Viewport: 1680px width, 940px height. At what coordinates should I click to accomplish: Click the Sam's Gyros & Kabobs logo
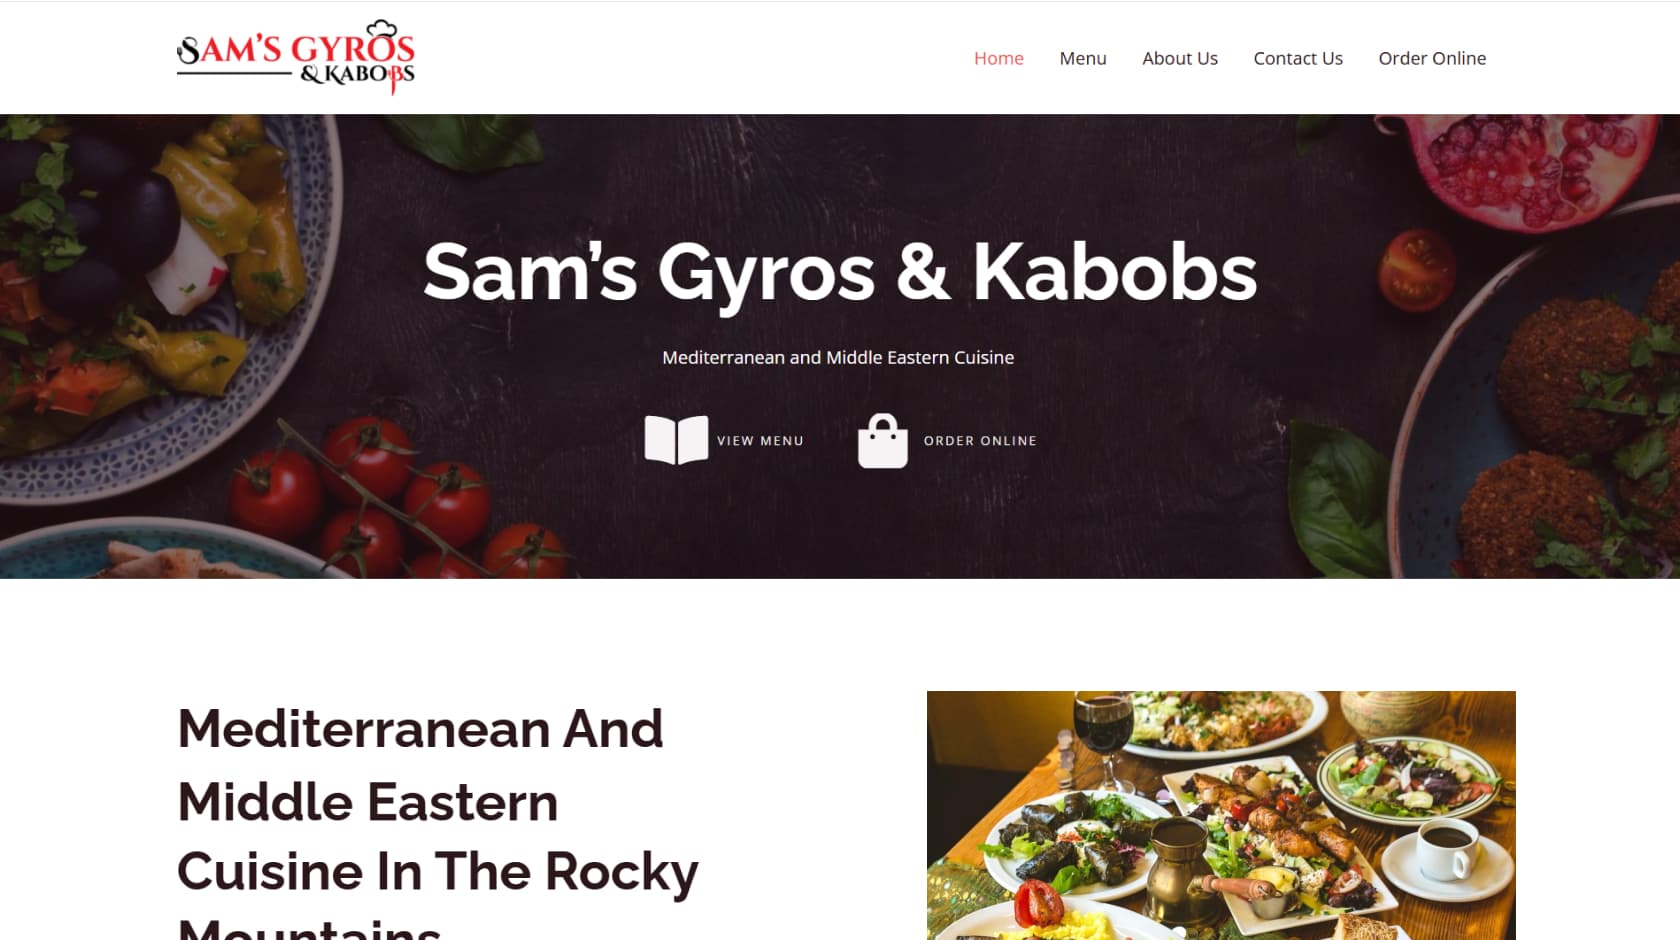tap(296, 57)
